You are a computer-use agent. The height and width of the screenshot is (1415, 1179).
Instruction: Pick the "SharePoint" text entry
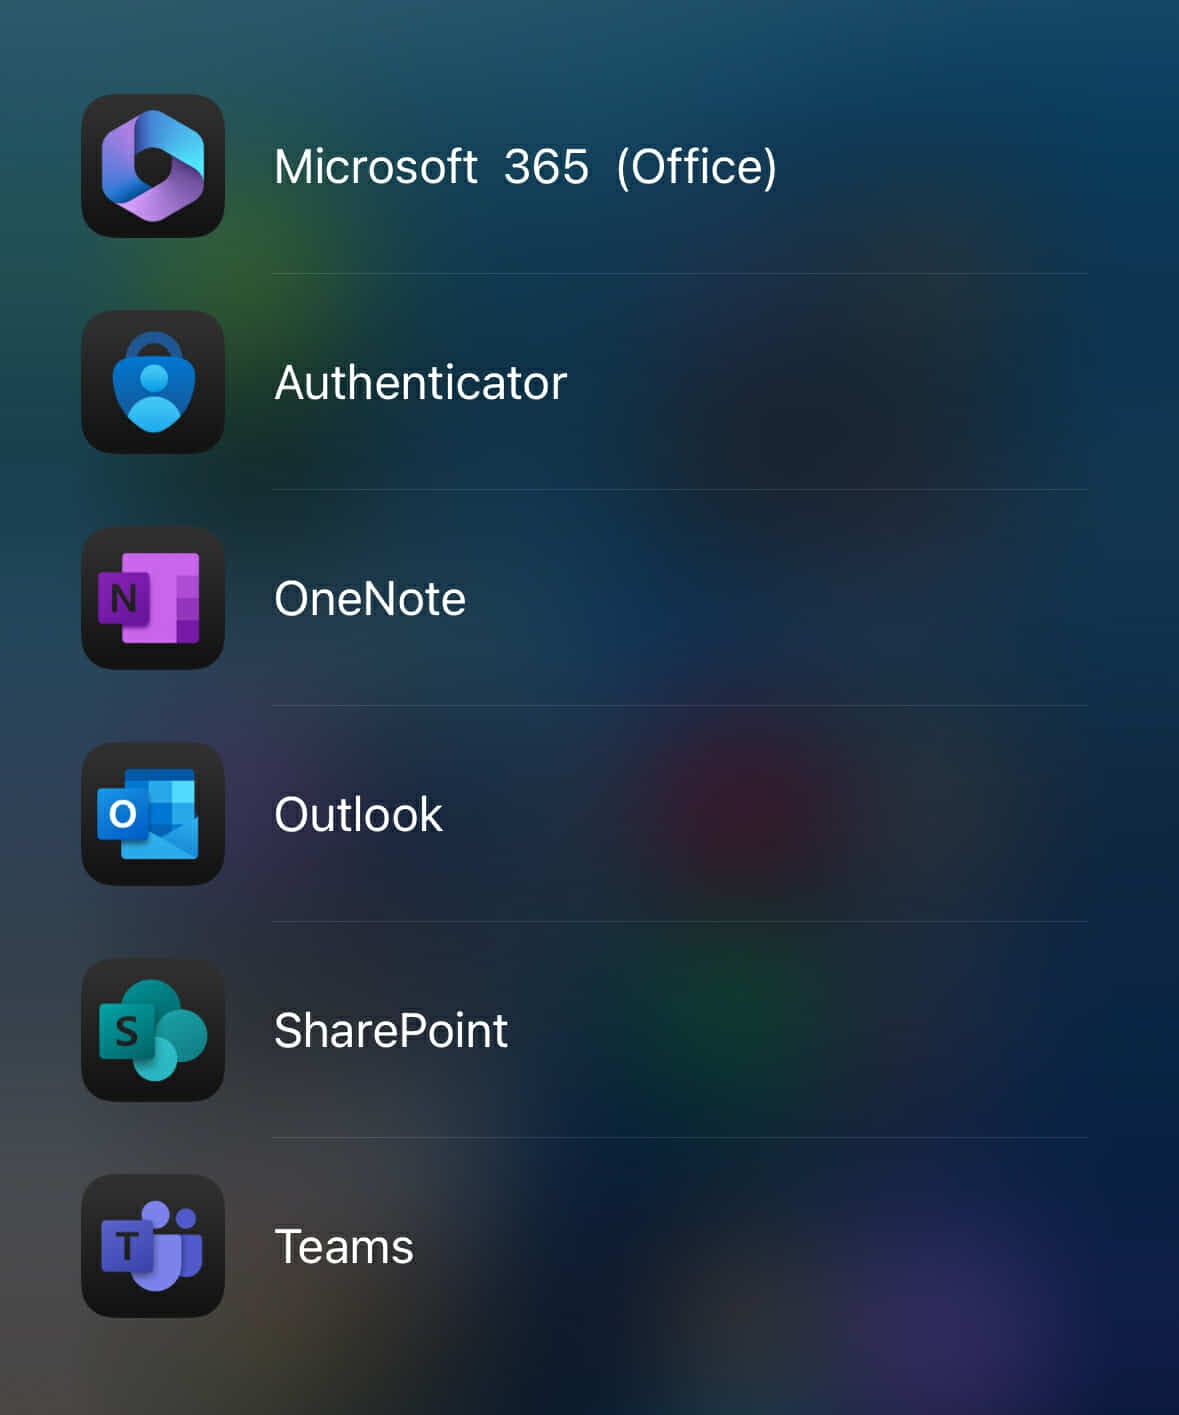click(x=391, y=1031)
